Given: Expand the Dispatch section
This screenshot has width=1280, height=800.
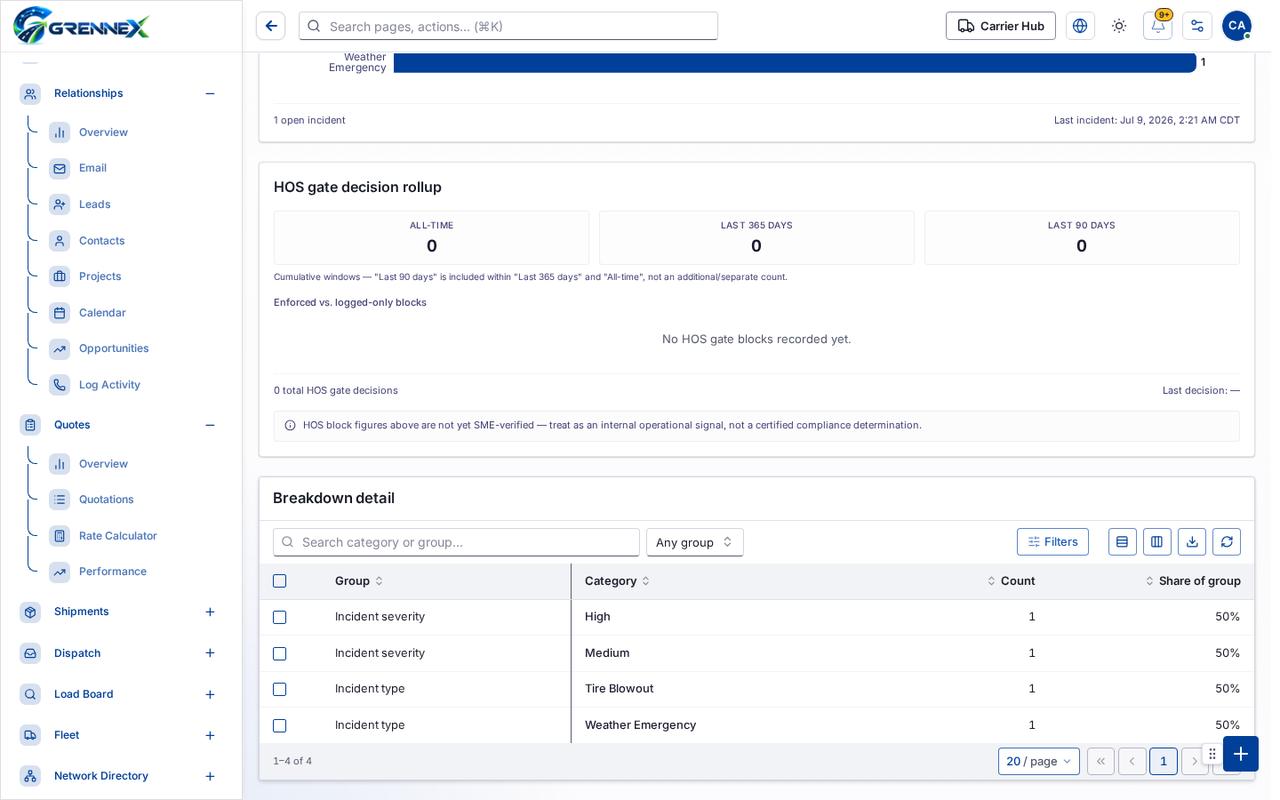Looking at the screenshot, I should (x=210, y=653).
